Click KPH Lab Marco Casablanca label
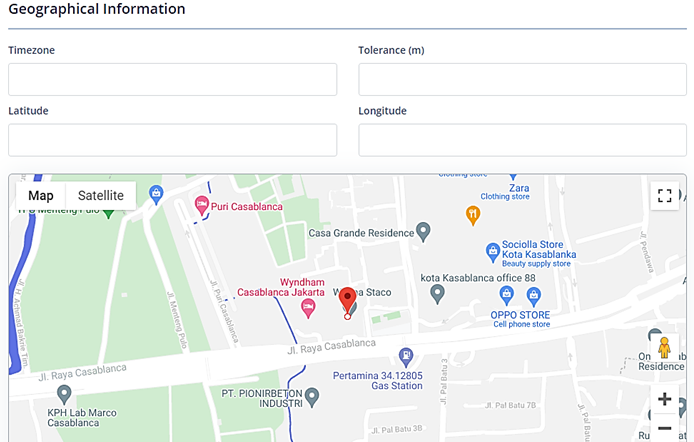 pos(82,418)
